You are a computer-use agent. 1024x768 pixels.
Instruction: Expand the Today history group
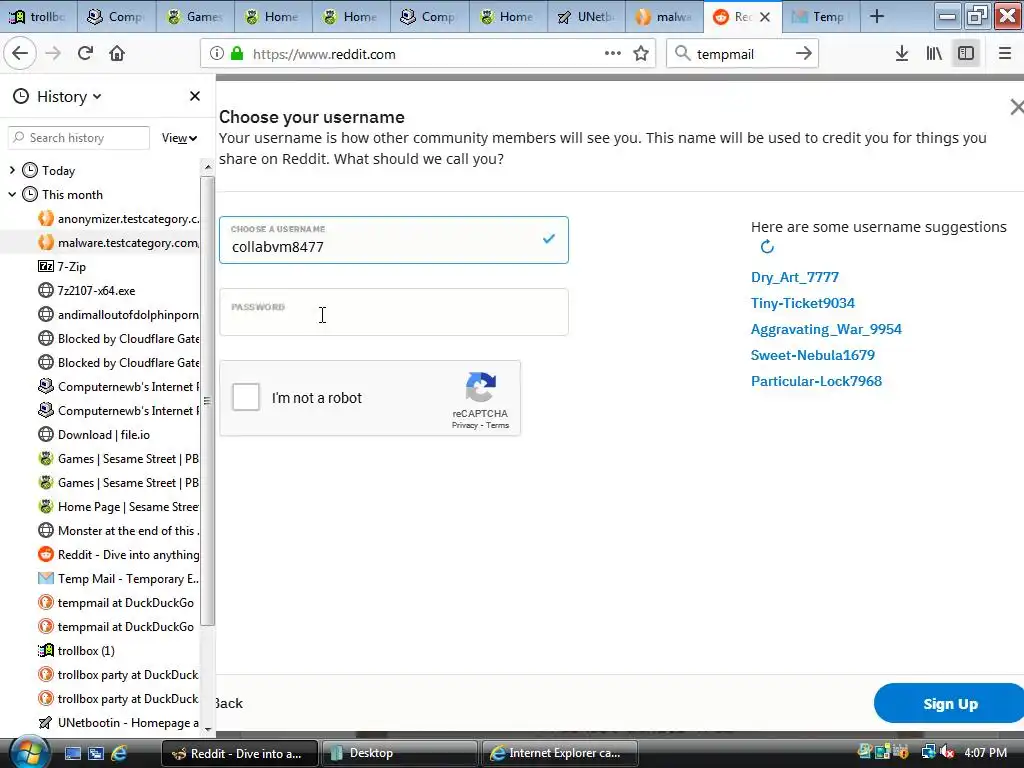(x=12, y=170)
